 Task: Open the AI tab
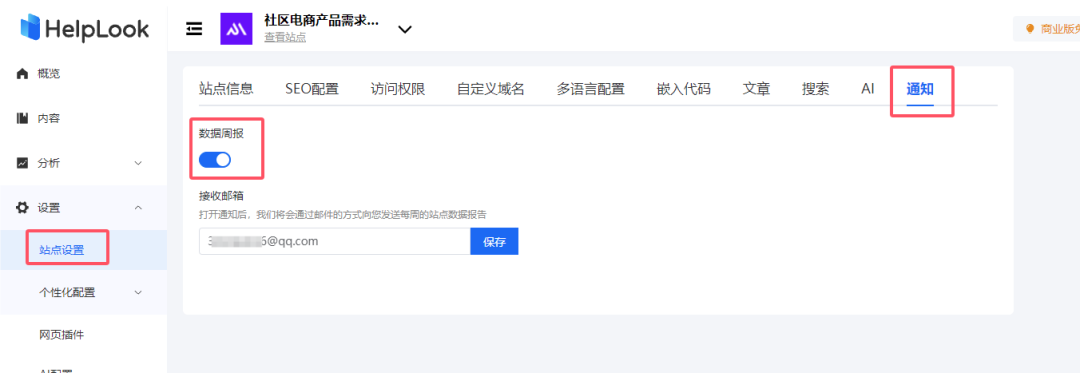pyautogui.click(x=868, y=89)
